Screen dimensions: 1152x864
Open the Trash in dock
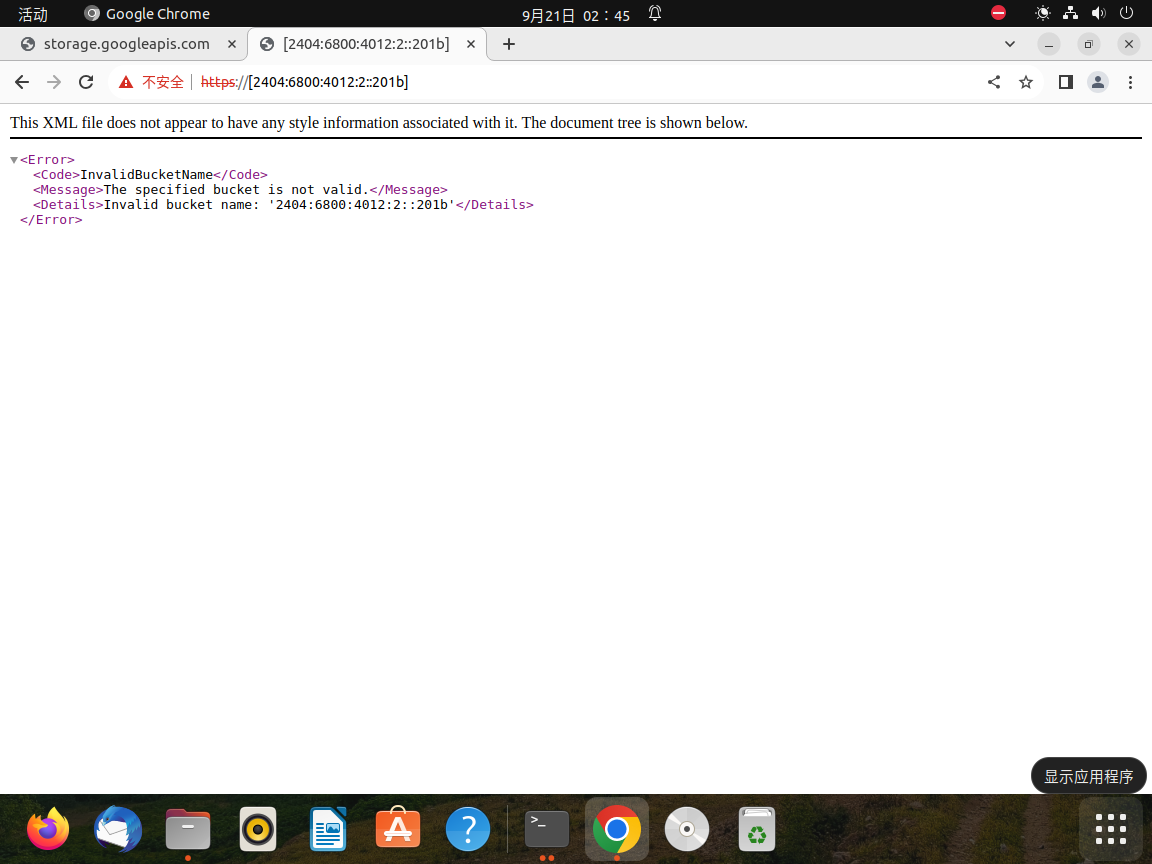pyautogui.click(x=757, y=829)
